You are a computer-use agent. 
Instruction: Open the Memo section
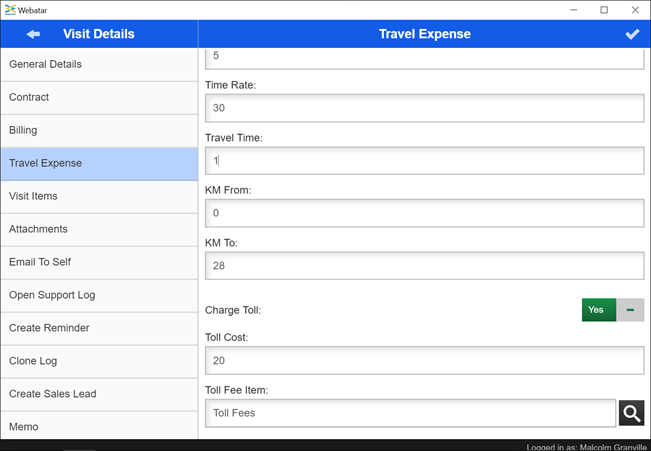(98, 426)
